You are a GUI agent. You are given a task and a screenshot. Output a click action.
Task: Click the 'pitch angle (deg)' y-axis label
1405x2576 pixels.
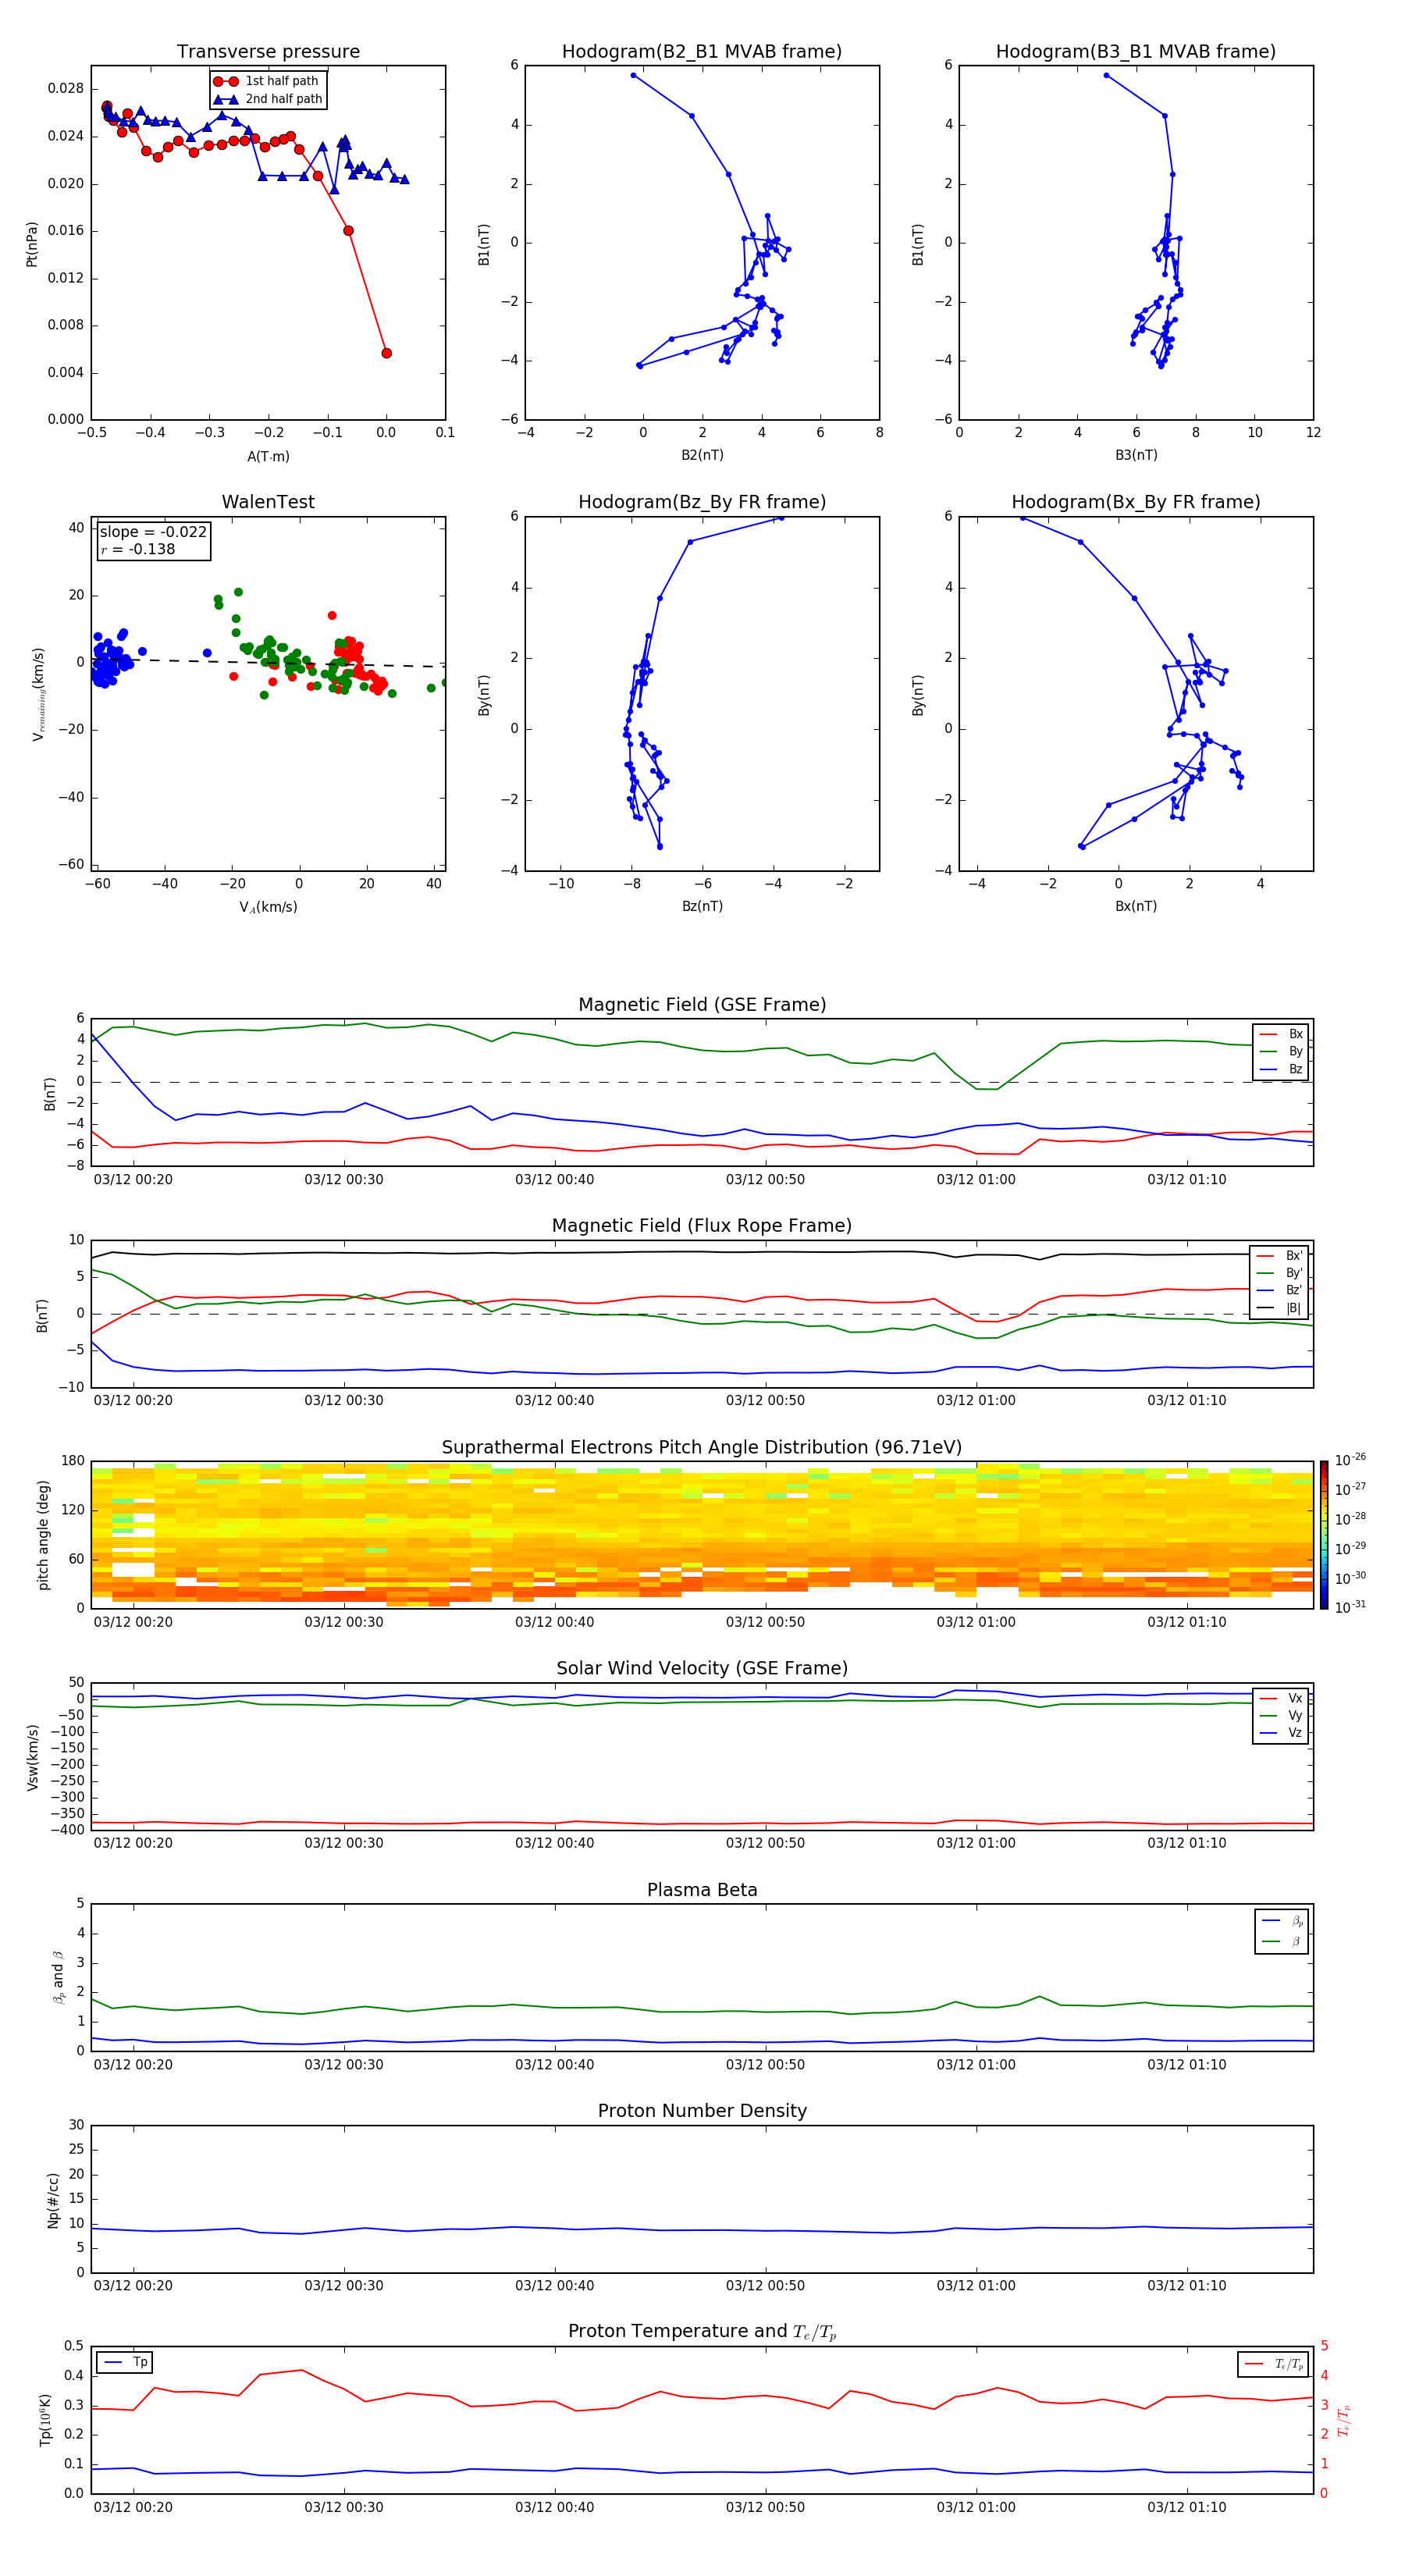(x=43, y=1535)
